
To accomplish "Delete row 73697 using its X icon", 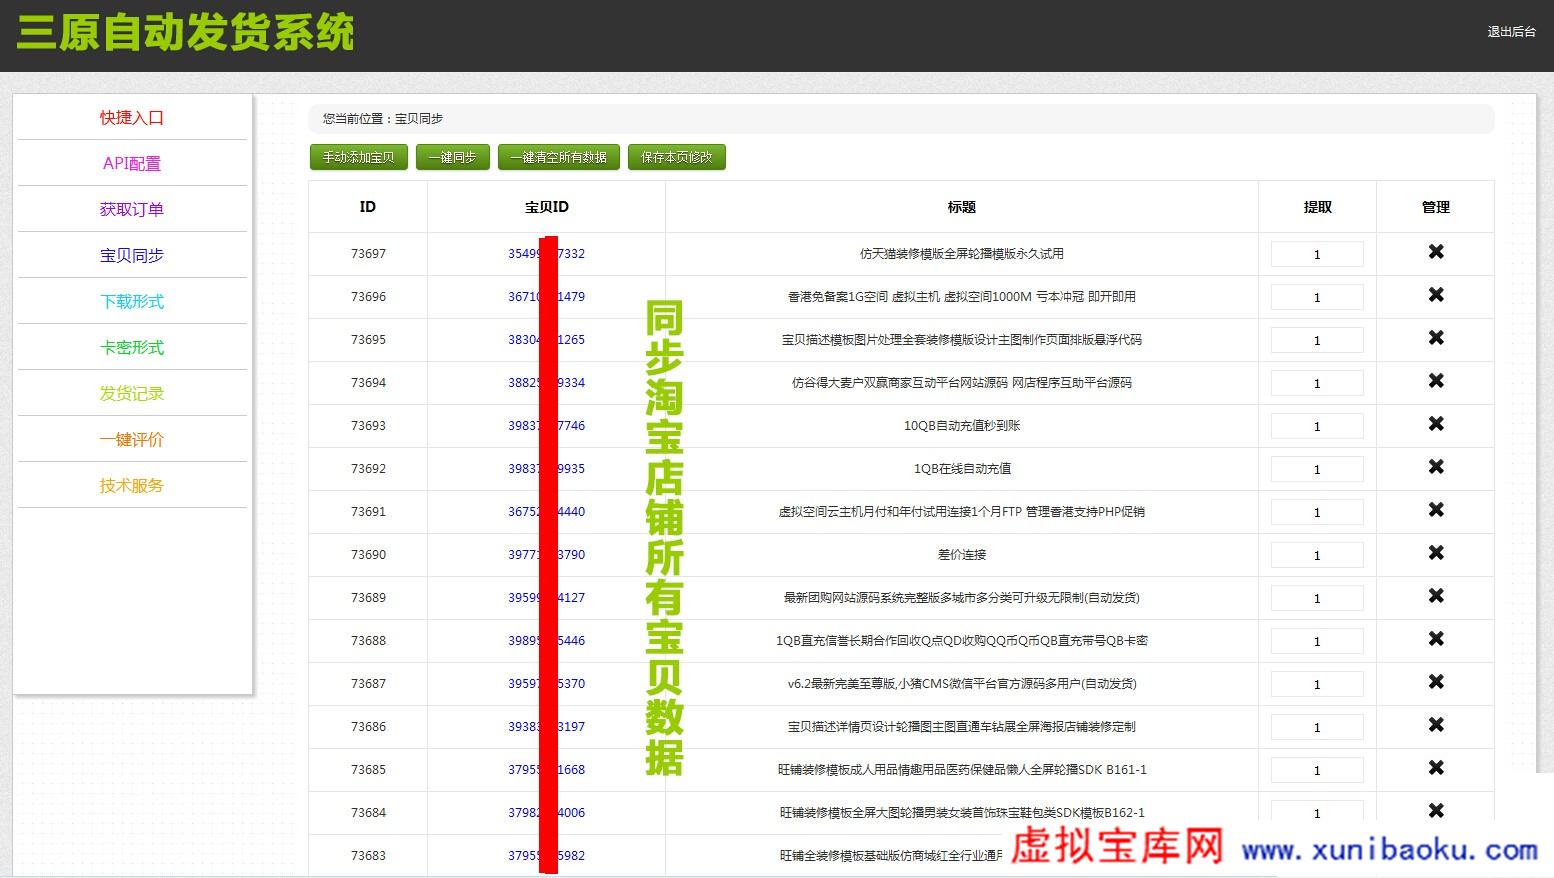I will pos(1435,252).
